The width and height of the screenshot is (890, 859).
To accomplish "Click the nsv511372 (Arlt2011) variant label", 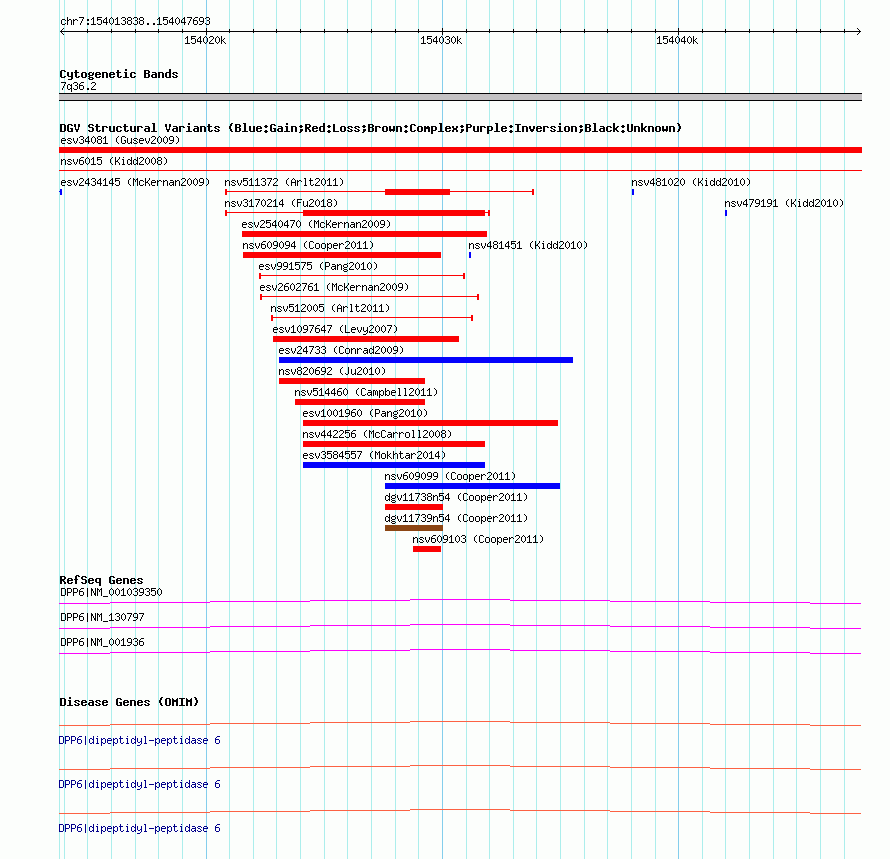I will [284, 182].
